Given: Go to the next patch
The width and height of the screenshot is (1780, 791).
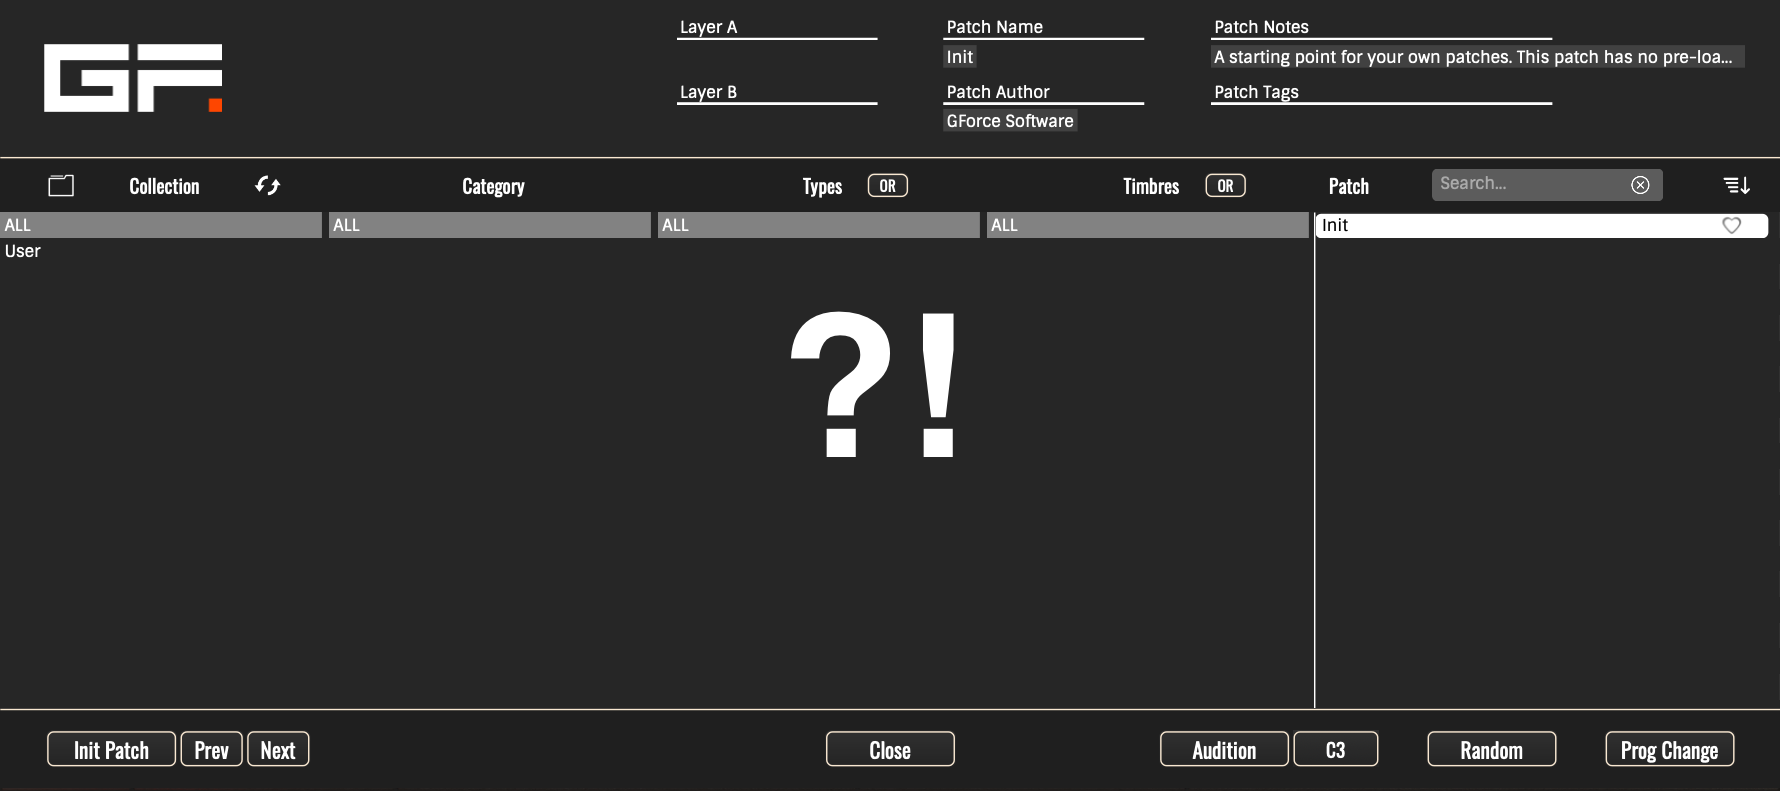Looking at the screenshot, I should click(278, 750).
